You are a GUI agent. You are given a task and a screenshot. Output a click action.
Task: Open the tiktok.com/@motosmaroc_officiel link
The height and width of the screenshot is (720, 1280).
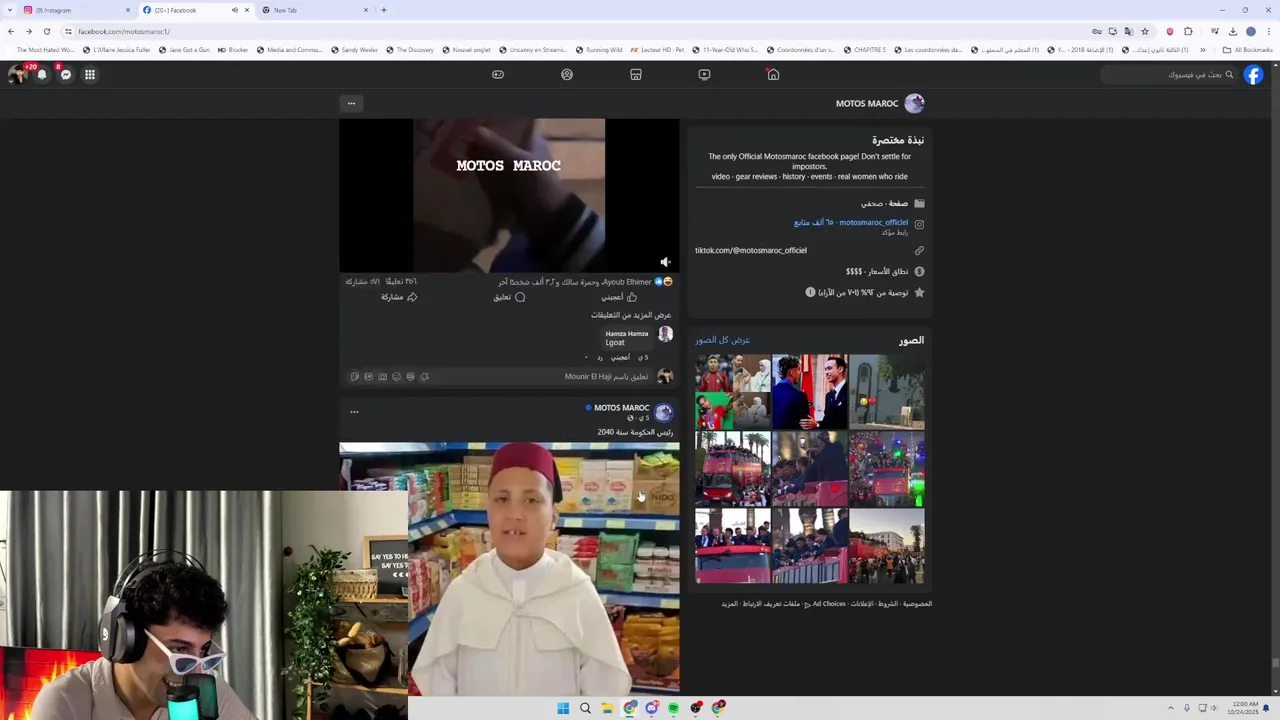point(751,250)
